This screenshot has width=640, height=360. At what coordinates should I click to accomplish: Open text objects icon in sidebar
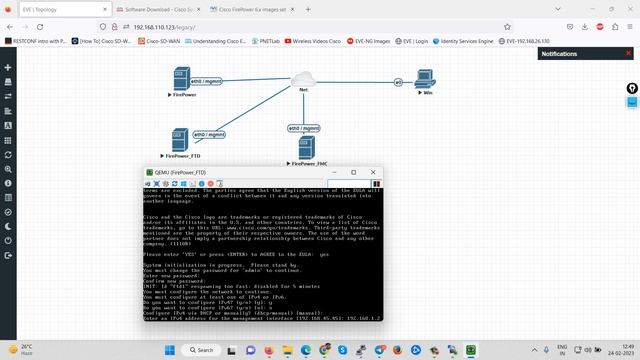8,126
